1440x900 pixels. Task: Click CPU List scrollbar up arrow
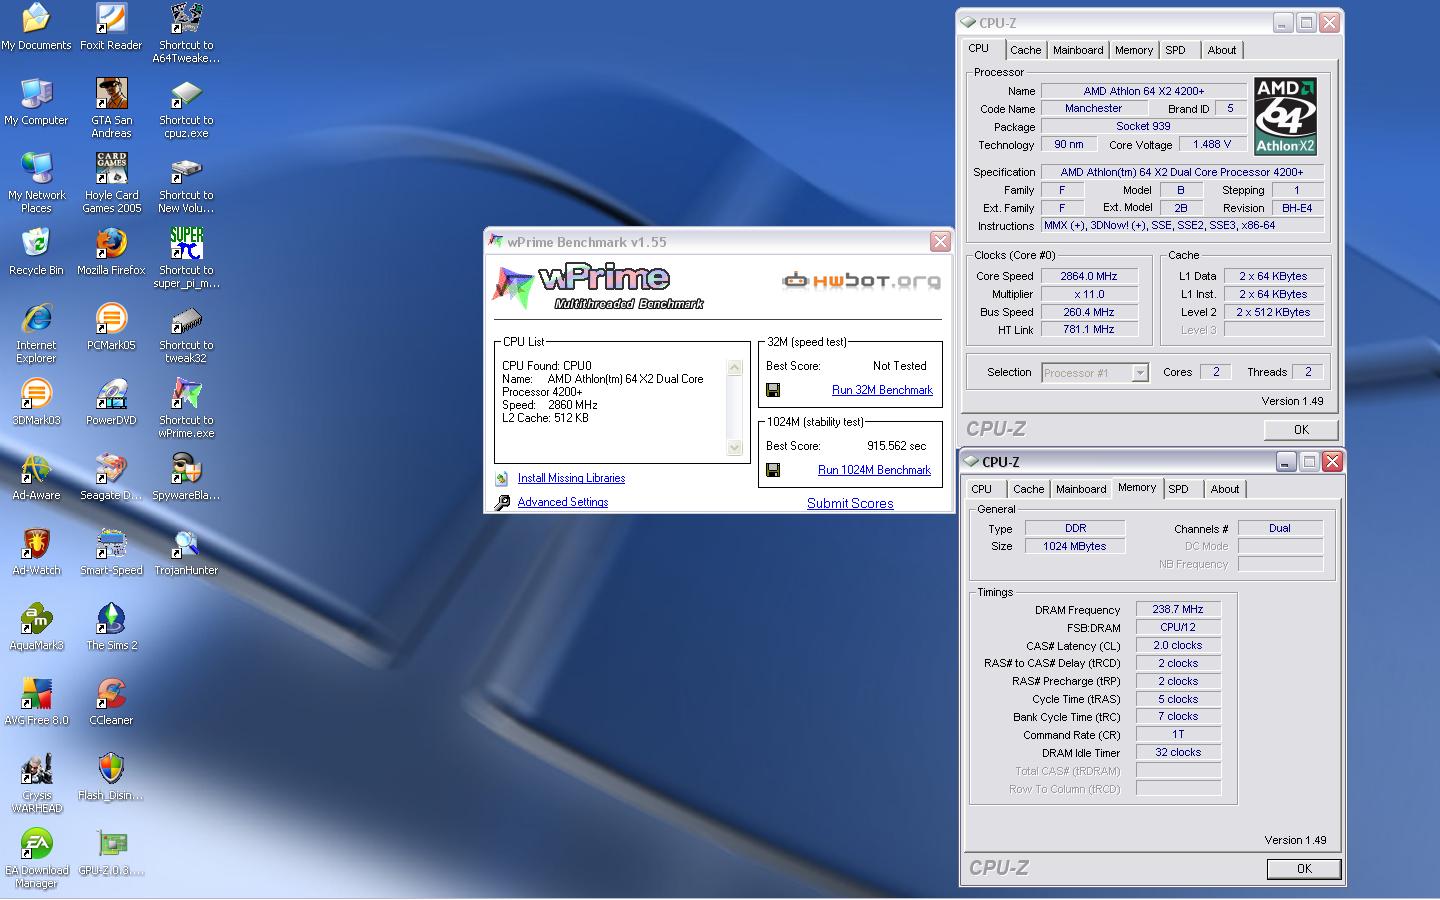coord(735,367)
